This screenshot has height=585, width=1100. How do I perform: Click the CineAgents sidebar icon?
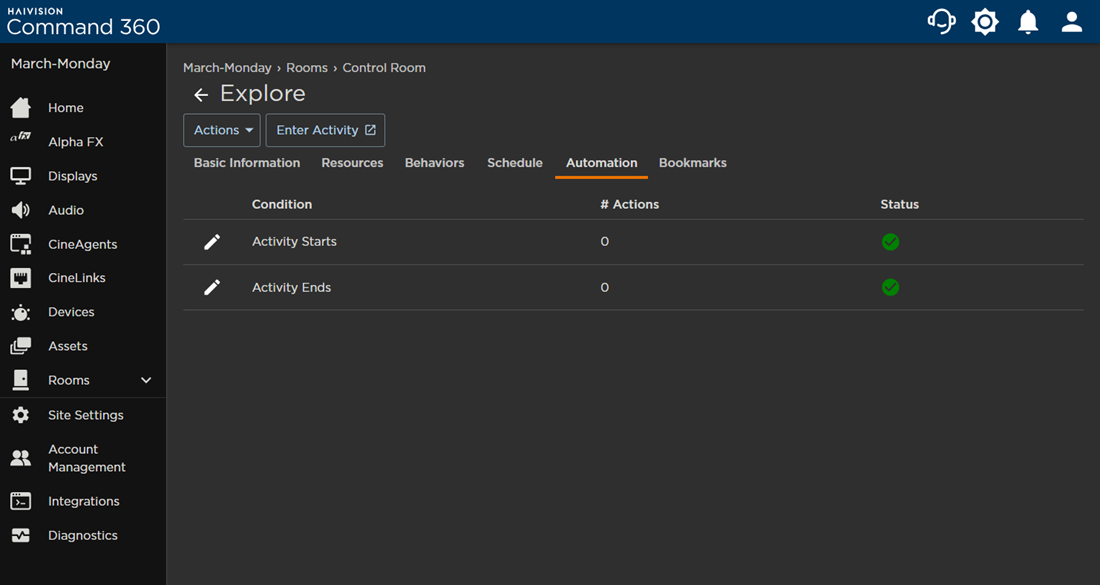click(x=20, y=244)
